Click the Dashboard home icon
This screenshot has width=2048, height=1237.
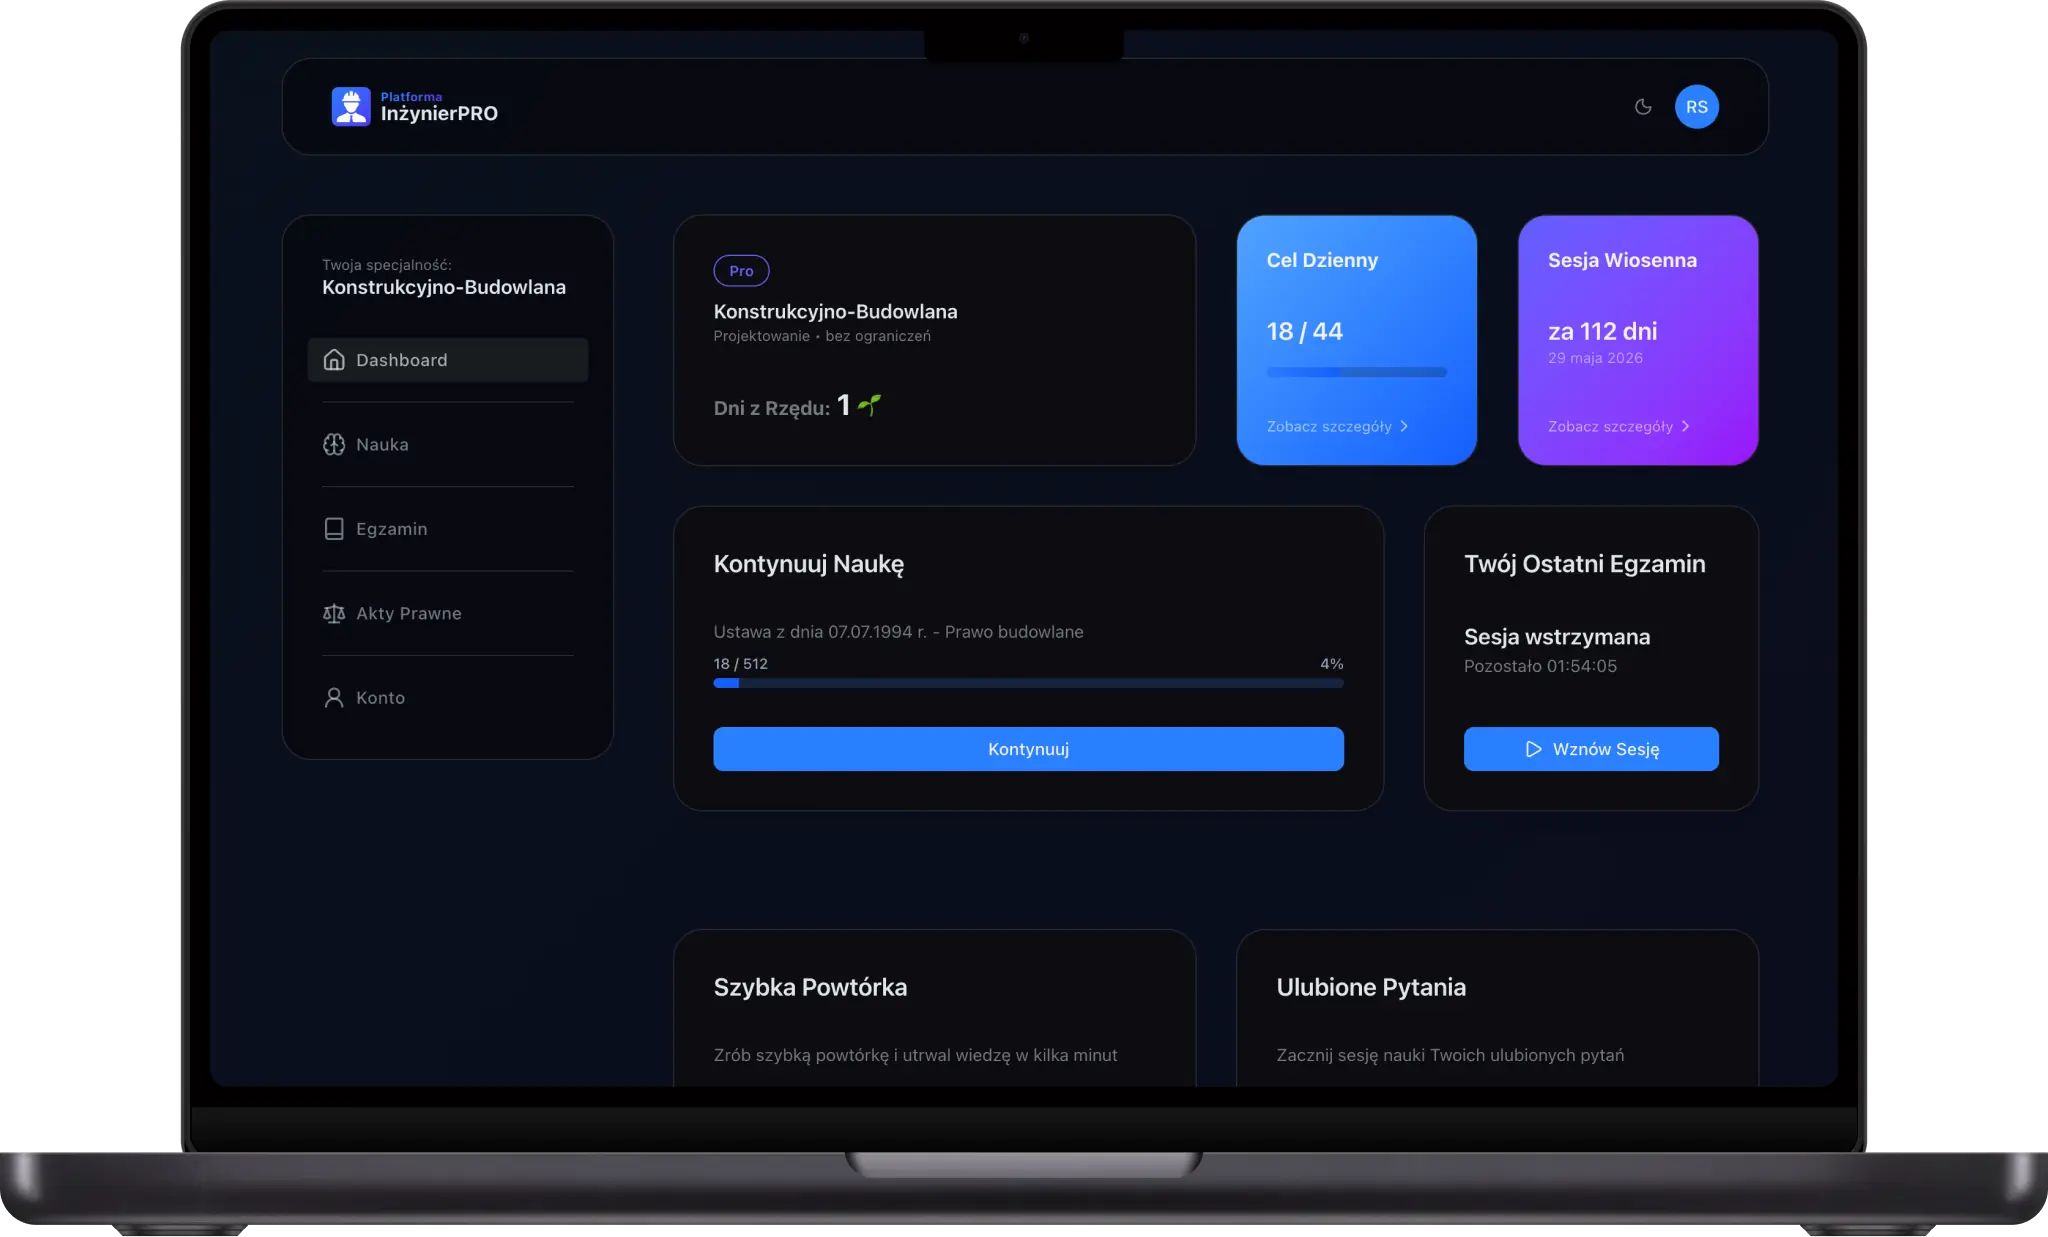pyautogui.click(x=334, y=360)
